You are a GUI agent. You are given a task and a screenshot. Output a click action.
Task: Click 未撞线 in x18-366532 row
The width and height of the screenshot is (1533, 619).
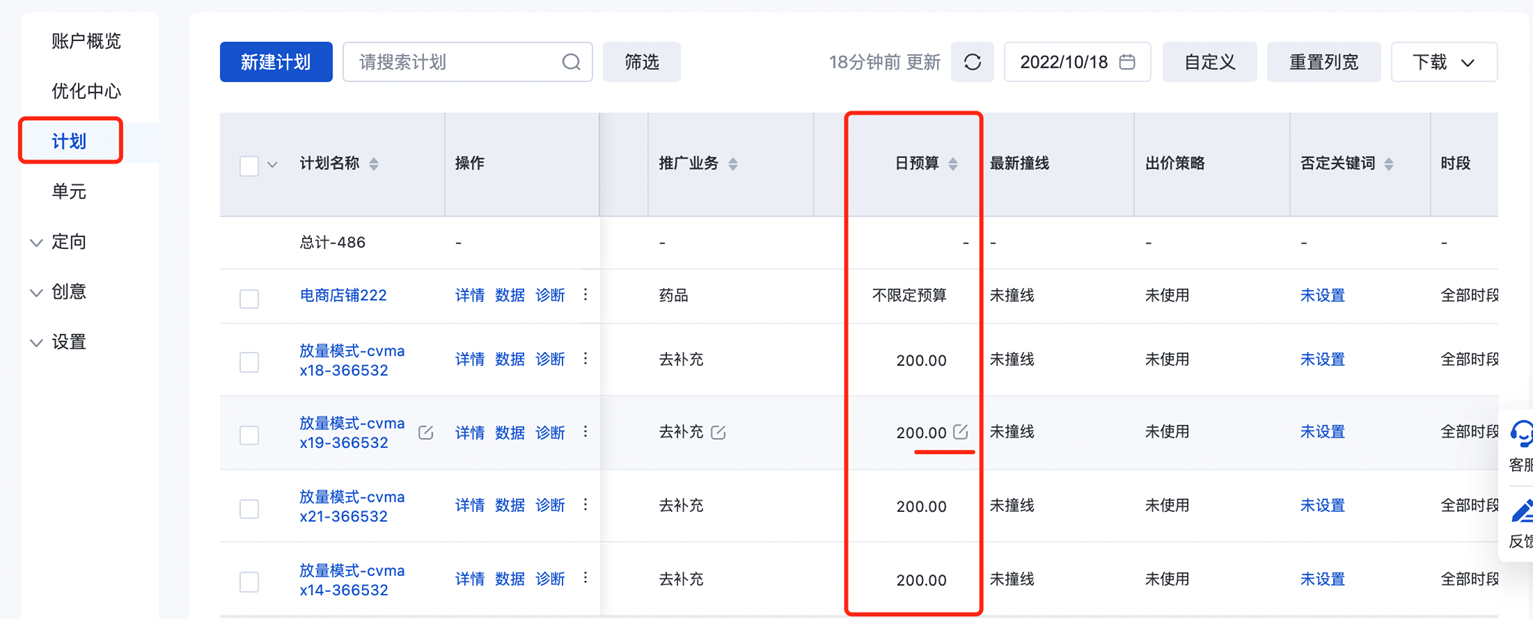point(1012,359)
